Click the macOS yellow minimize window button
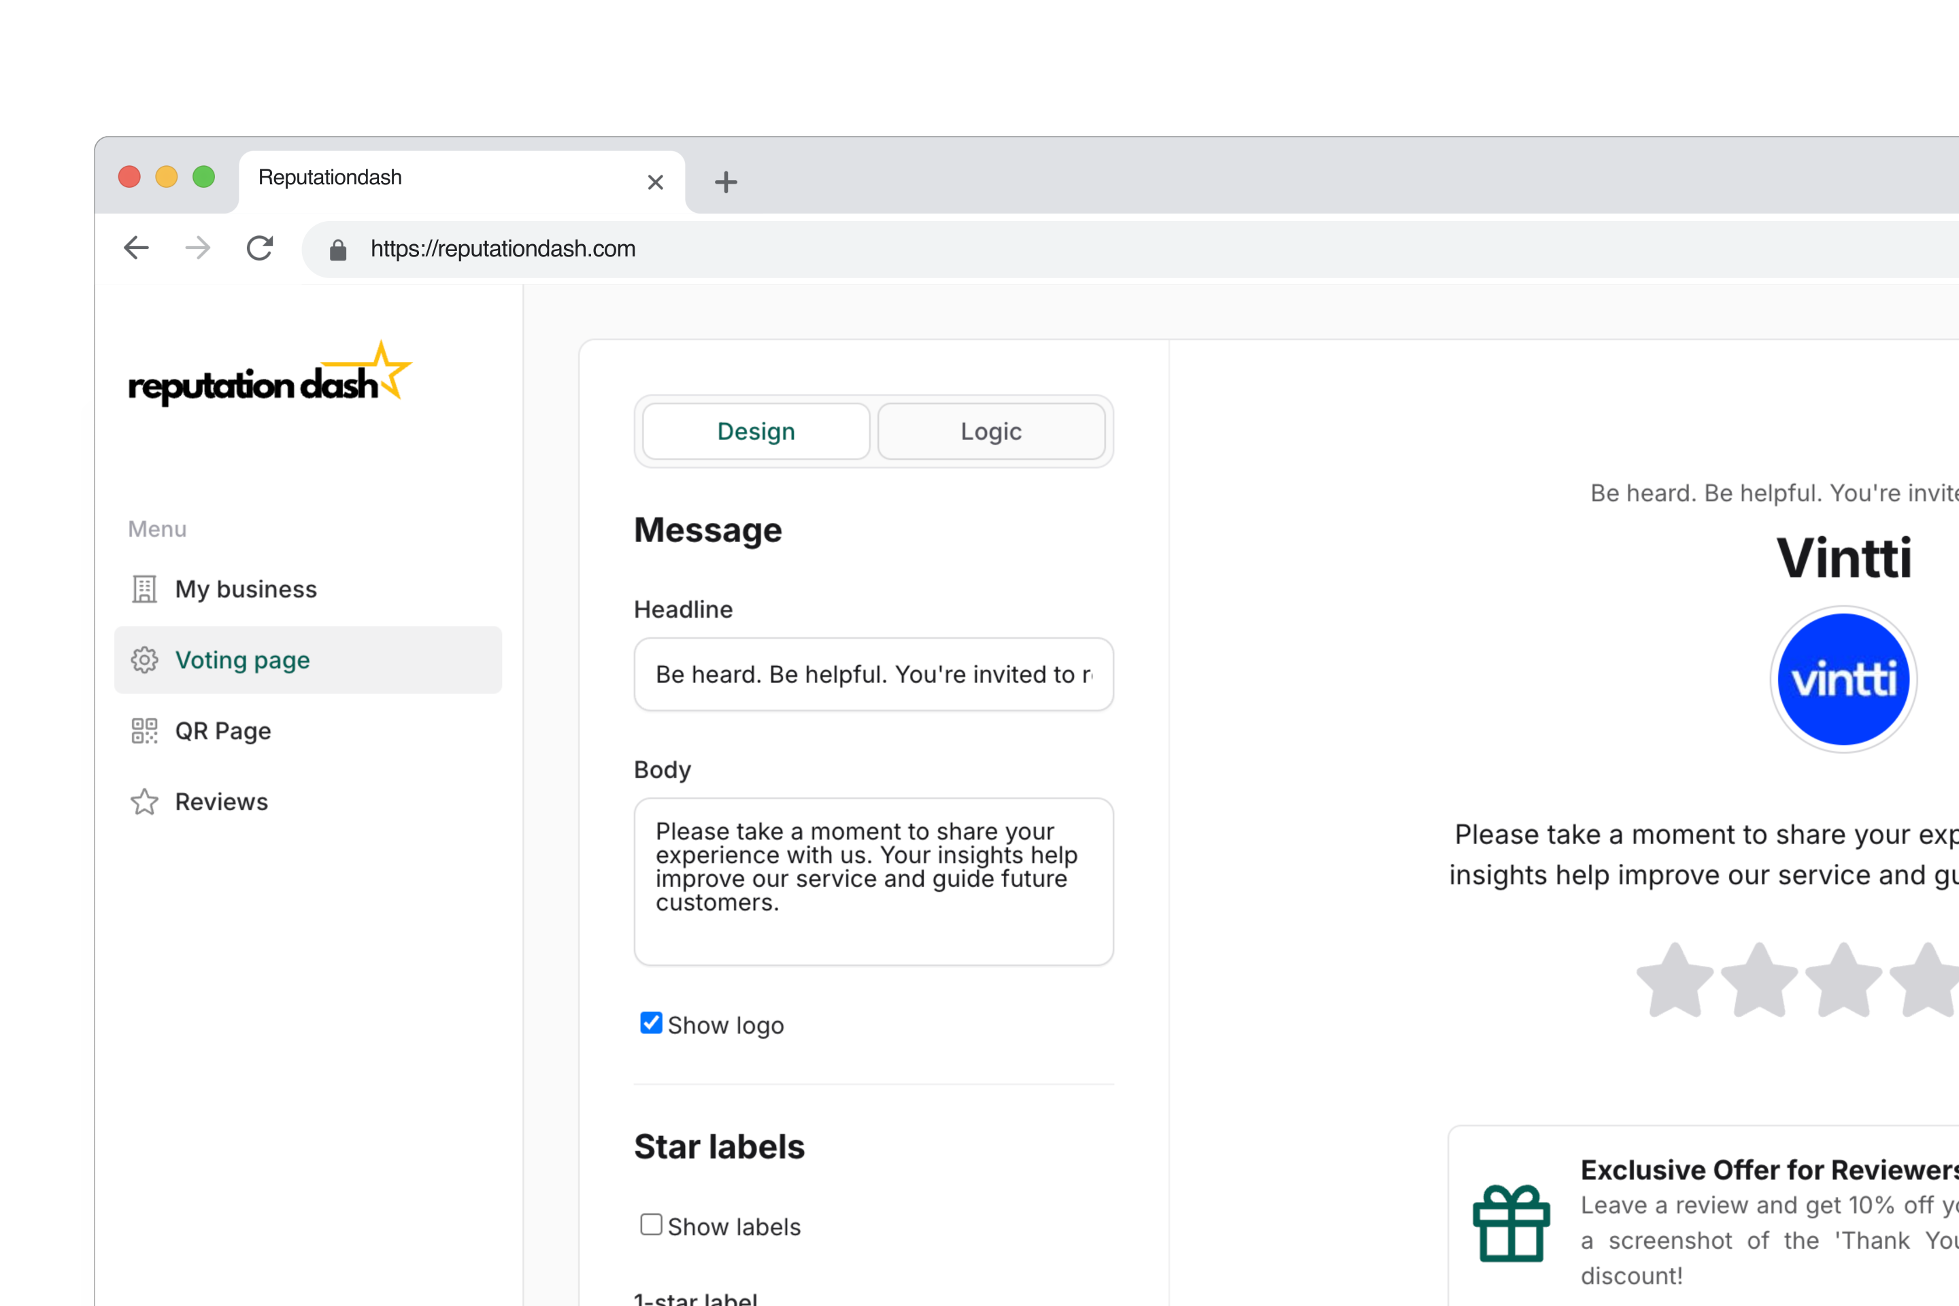Image resolution: width=1959 pixels, height=1306 pixels. (167, 177)
